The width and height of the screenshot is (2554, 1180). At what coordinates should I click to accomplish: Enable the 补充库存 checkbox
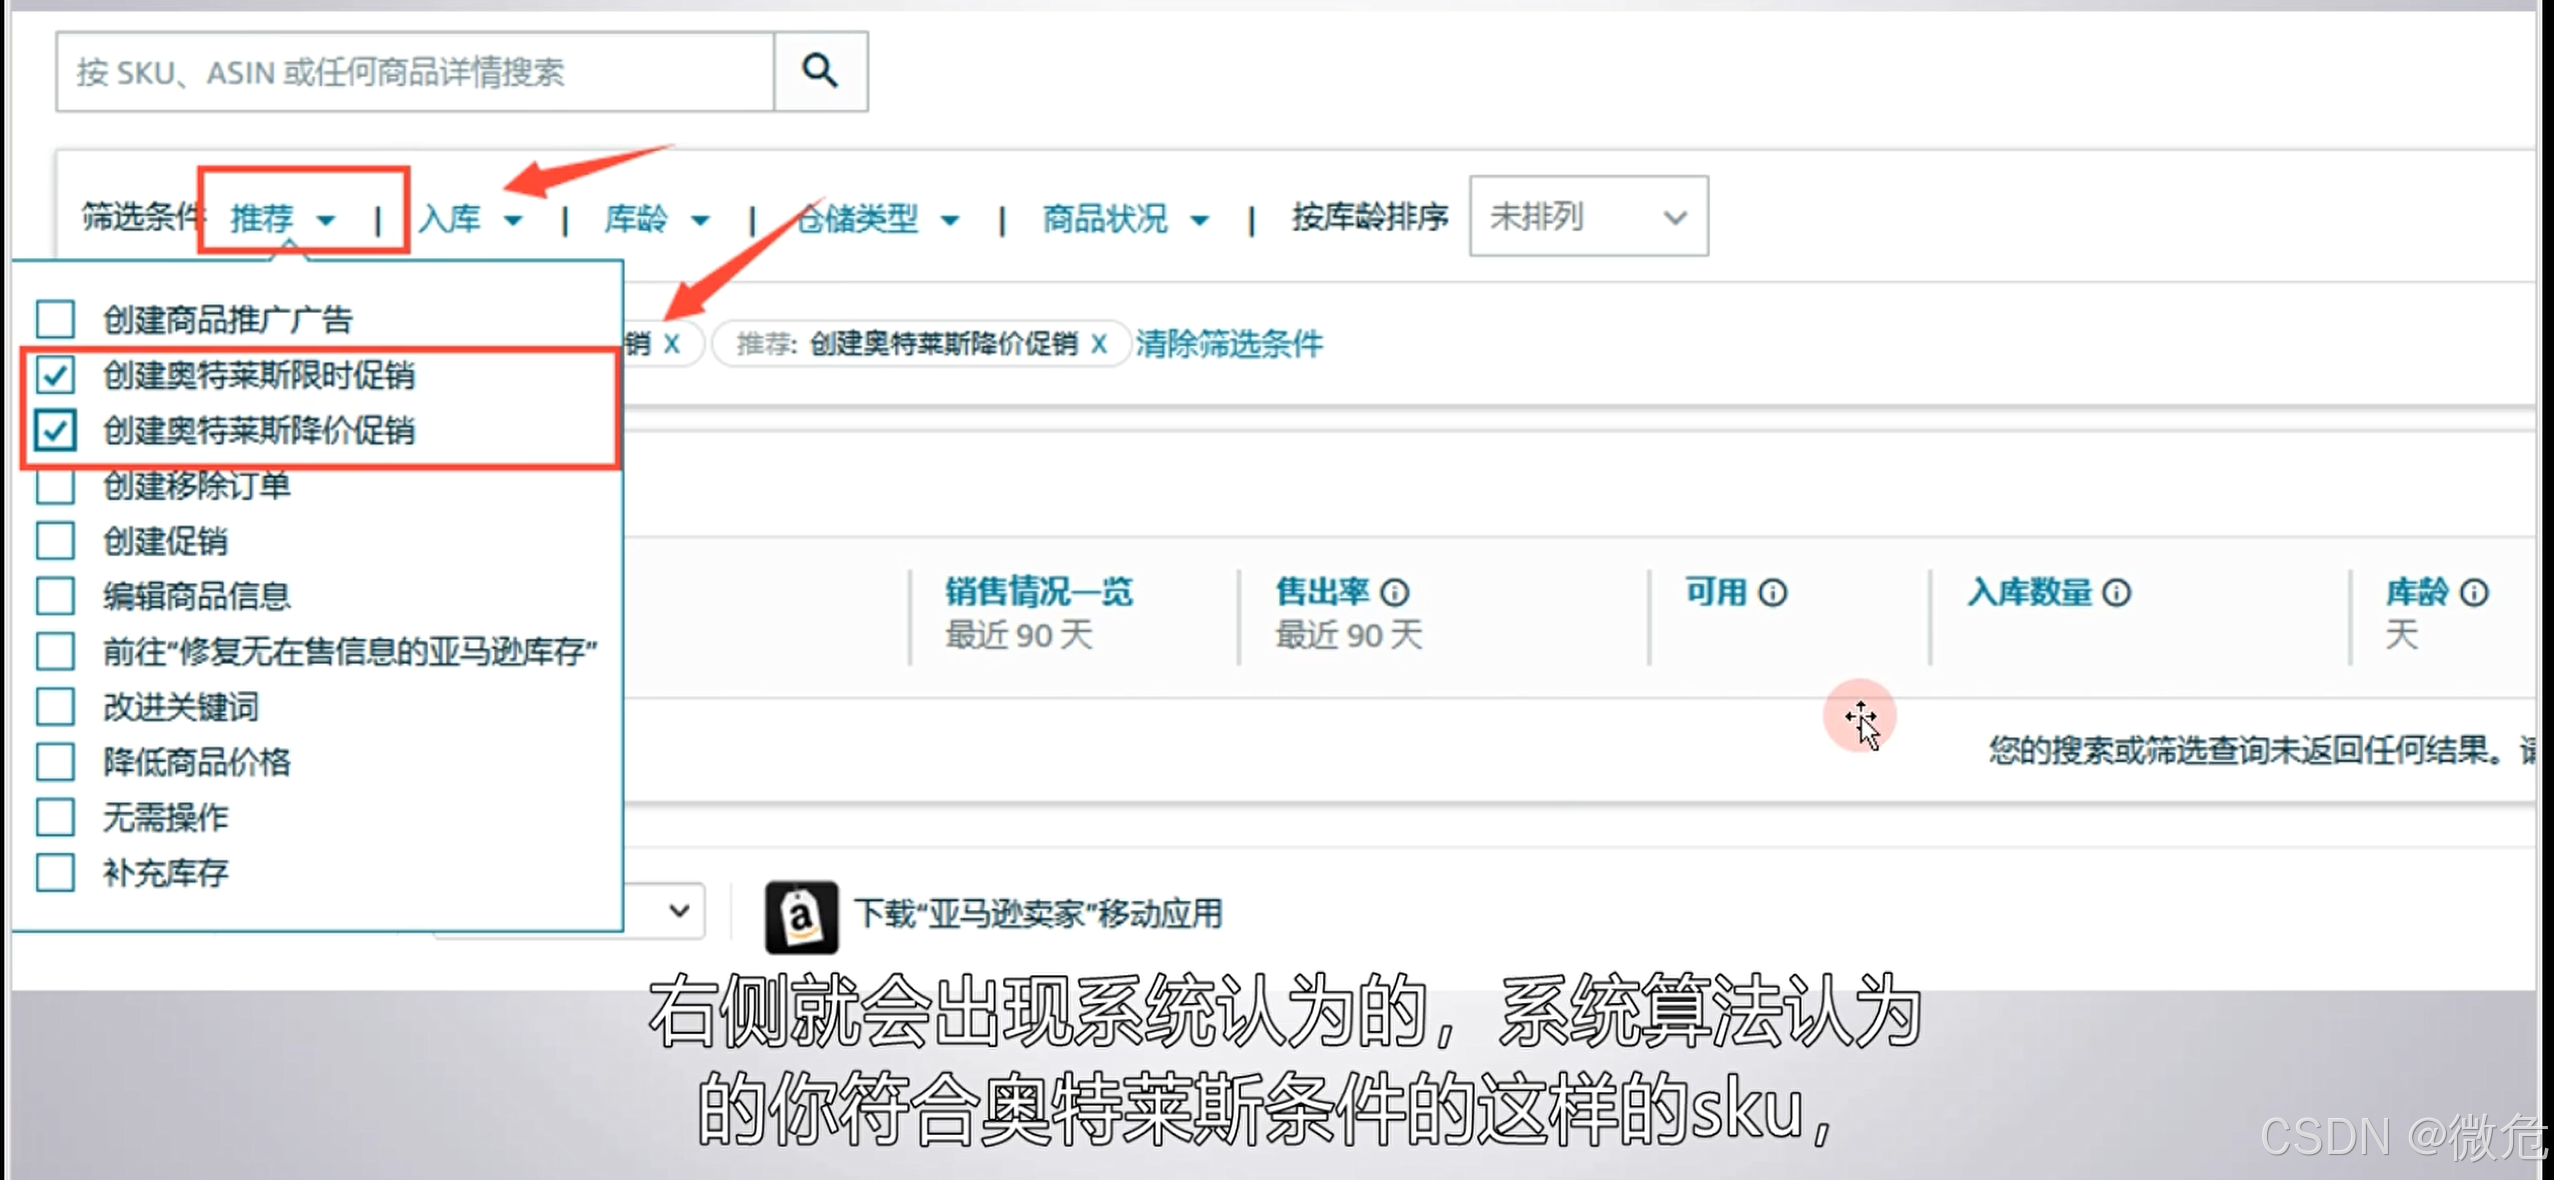click(x=55, y=872)
